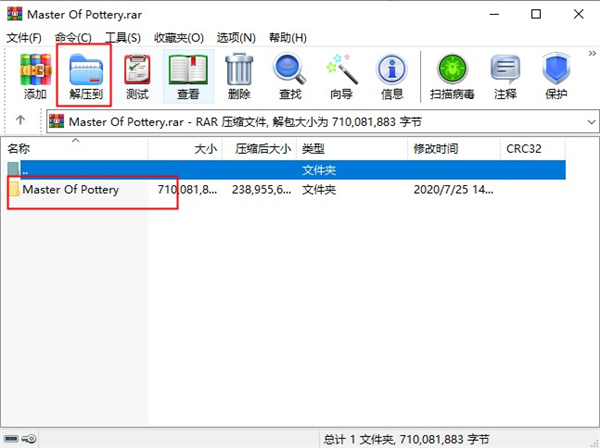Open the 选项(N) menu
The height and width of the screenshot is (448, 600).
pos(236,37)
